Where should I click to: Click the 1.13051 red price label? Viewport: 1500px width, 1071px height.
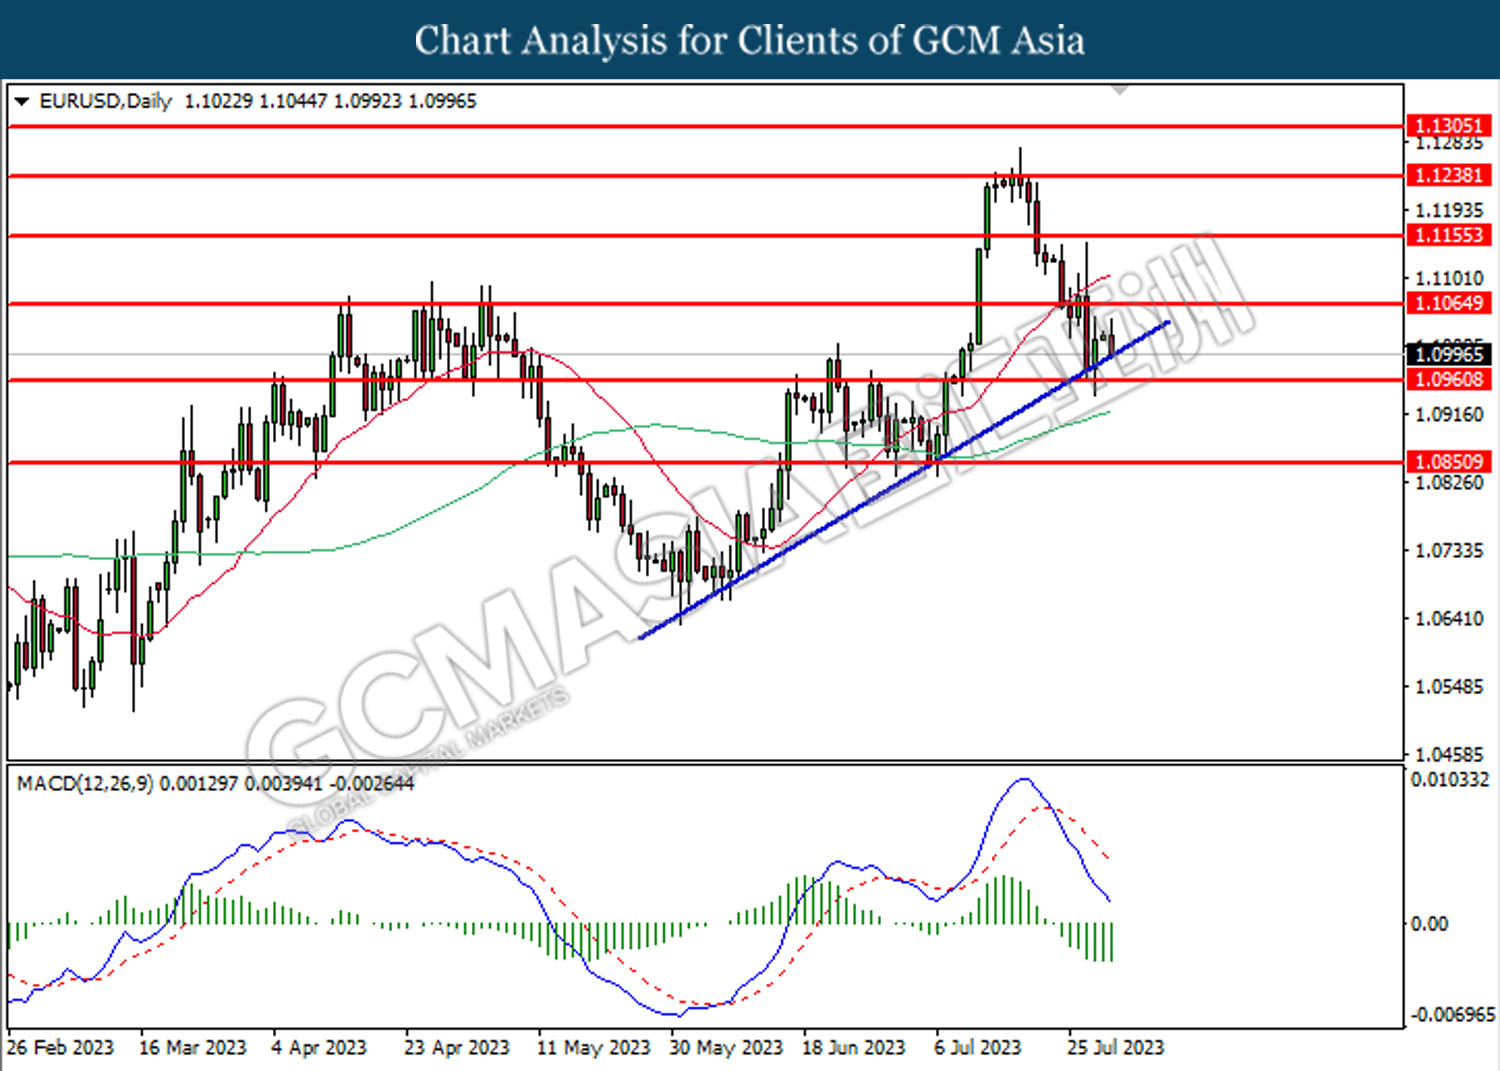[x=1450, y=126]
